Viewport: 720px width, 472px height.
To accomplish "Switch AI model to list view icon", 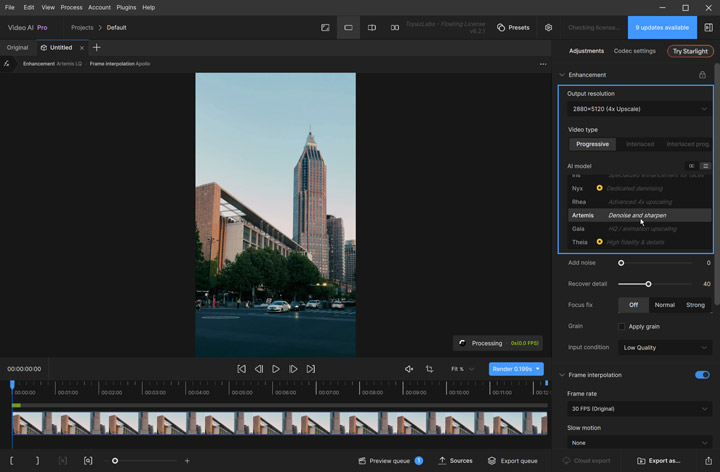I will (705, 166).
